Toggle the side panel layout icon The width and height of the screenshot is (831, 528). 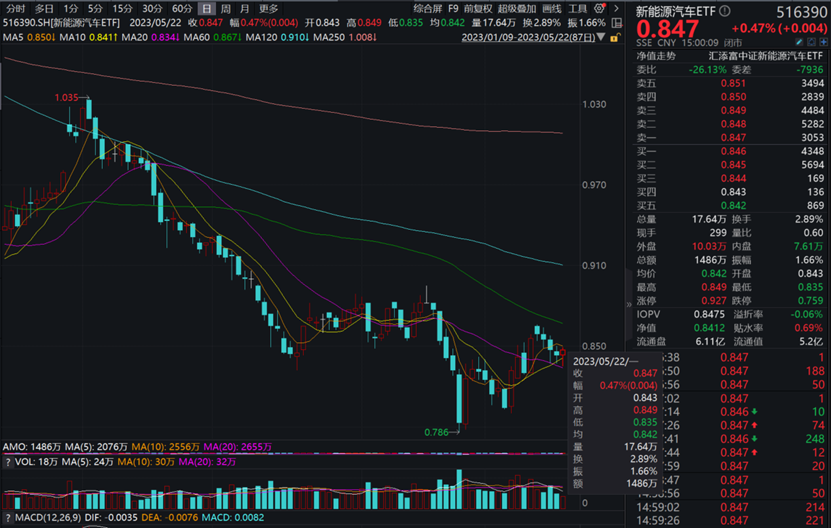[x=617, y=23]
